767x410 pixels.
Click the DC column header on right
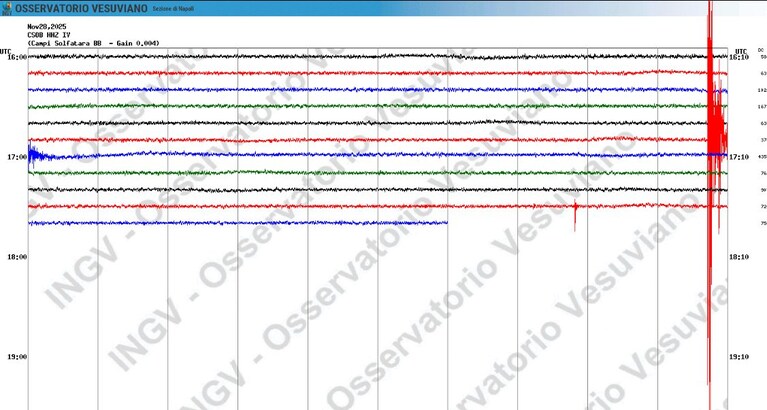[761, 50]
